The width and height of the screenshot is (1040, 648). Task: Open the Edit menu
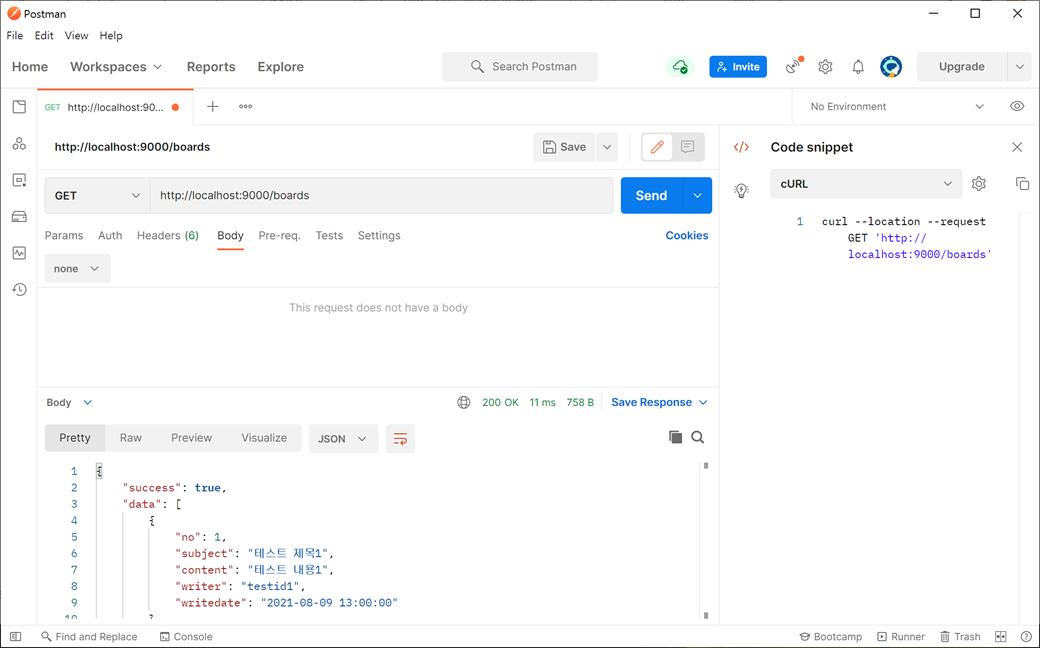44,36
